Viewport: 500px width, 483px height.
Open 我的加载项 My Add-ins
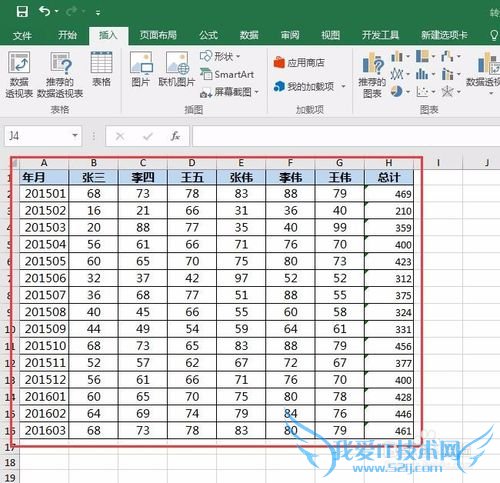[304, 87]
